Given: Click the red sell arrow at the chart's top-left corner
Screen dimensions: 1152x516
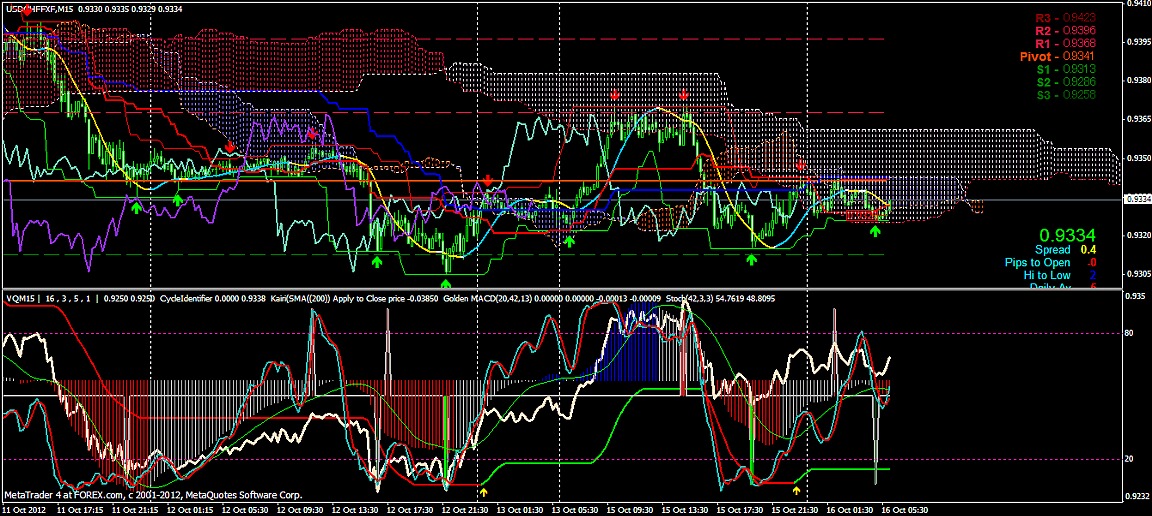Looking at the screenshot, I should tap(28, 10).
